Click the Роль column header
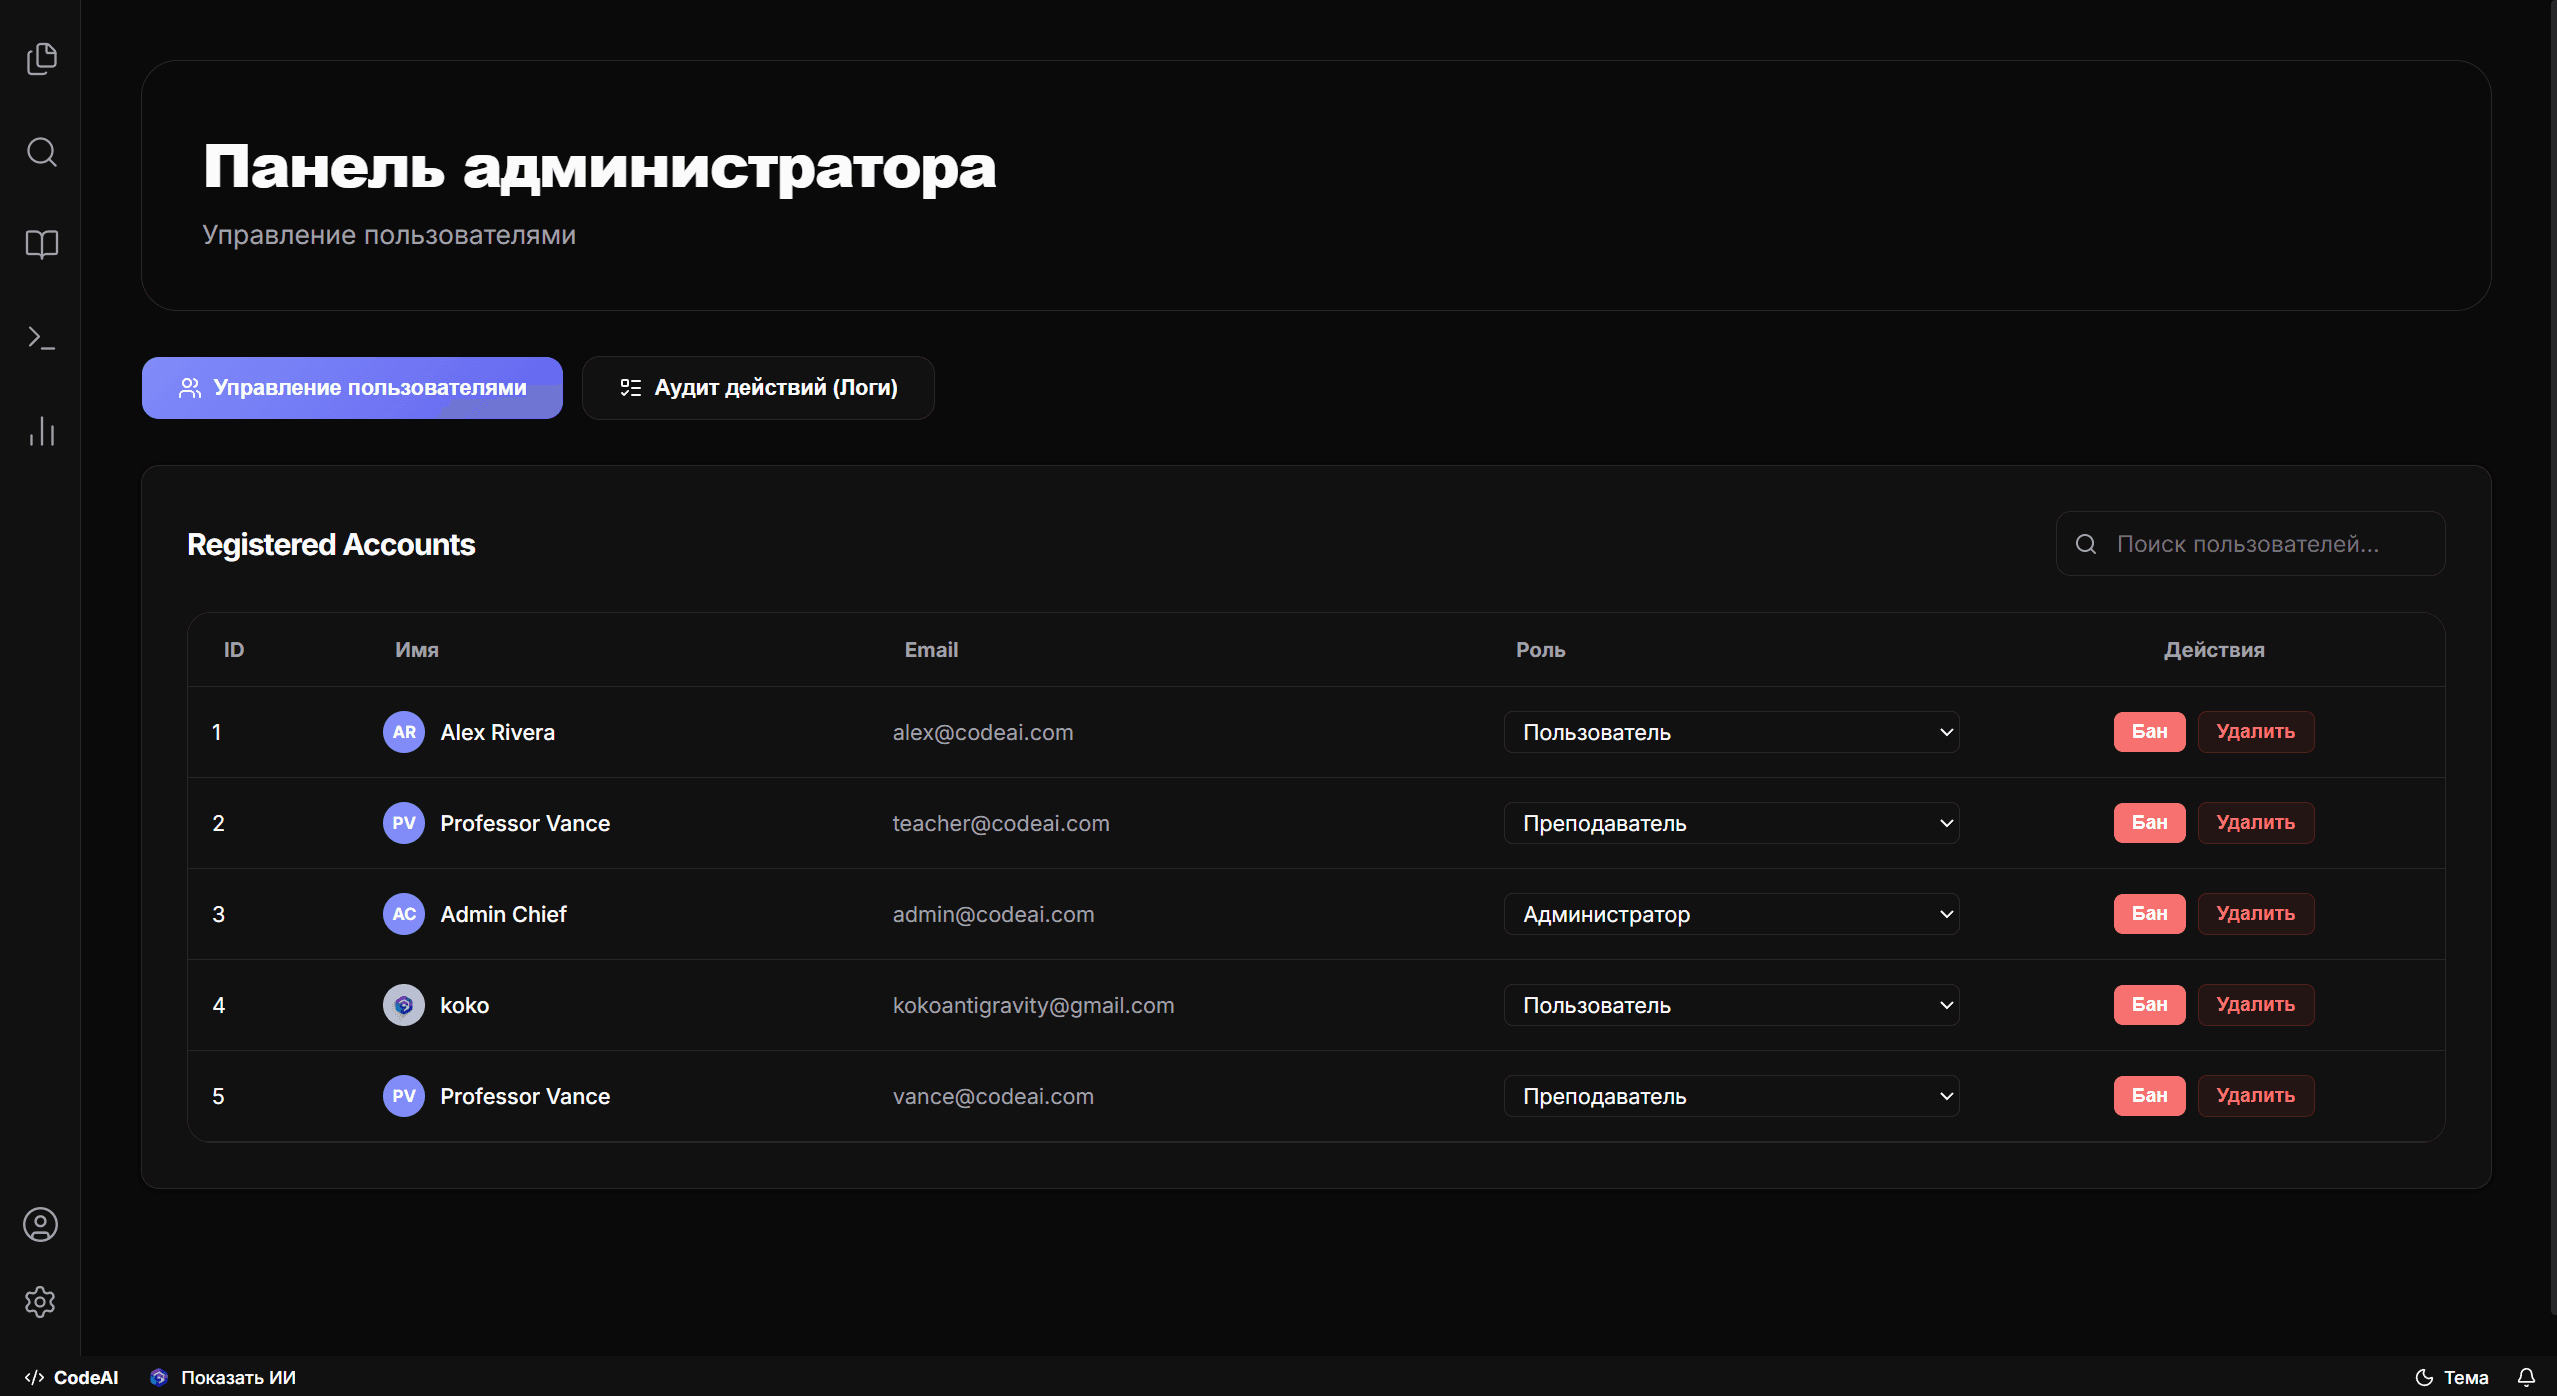Image resolution: width=2557 pixels, height=1396 pixels. 1540,650
